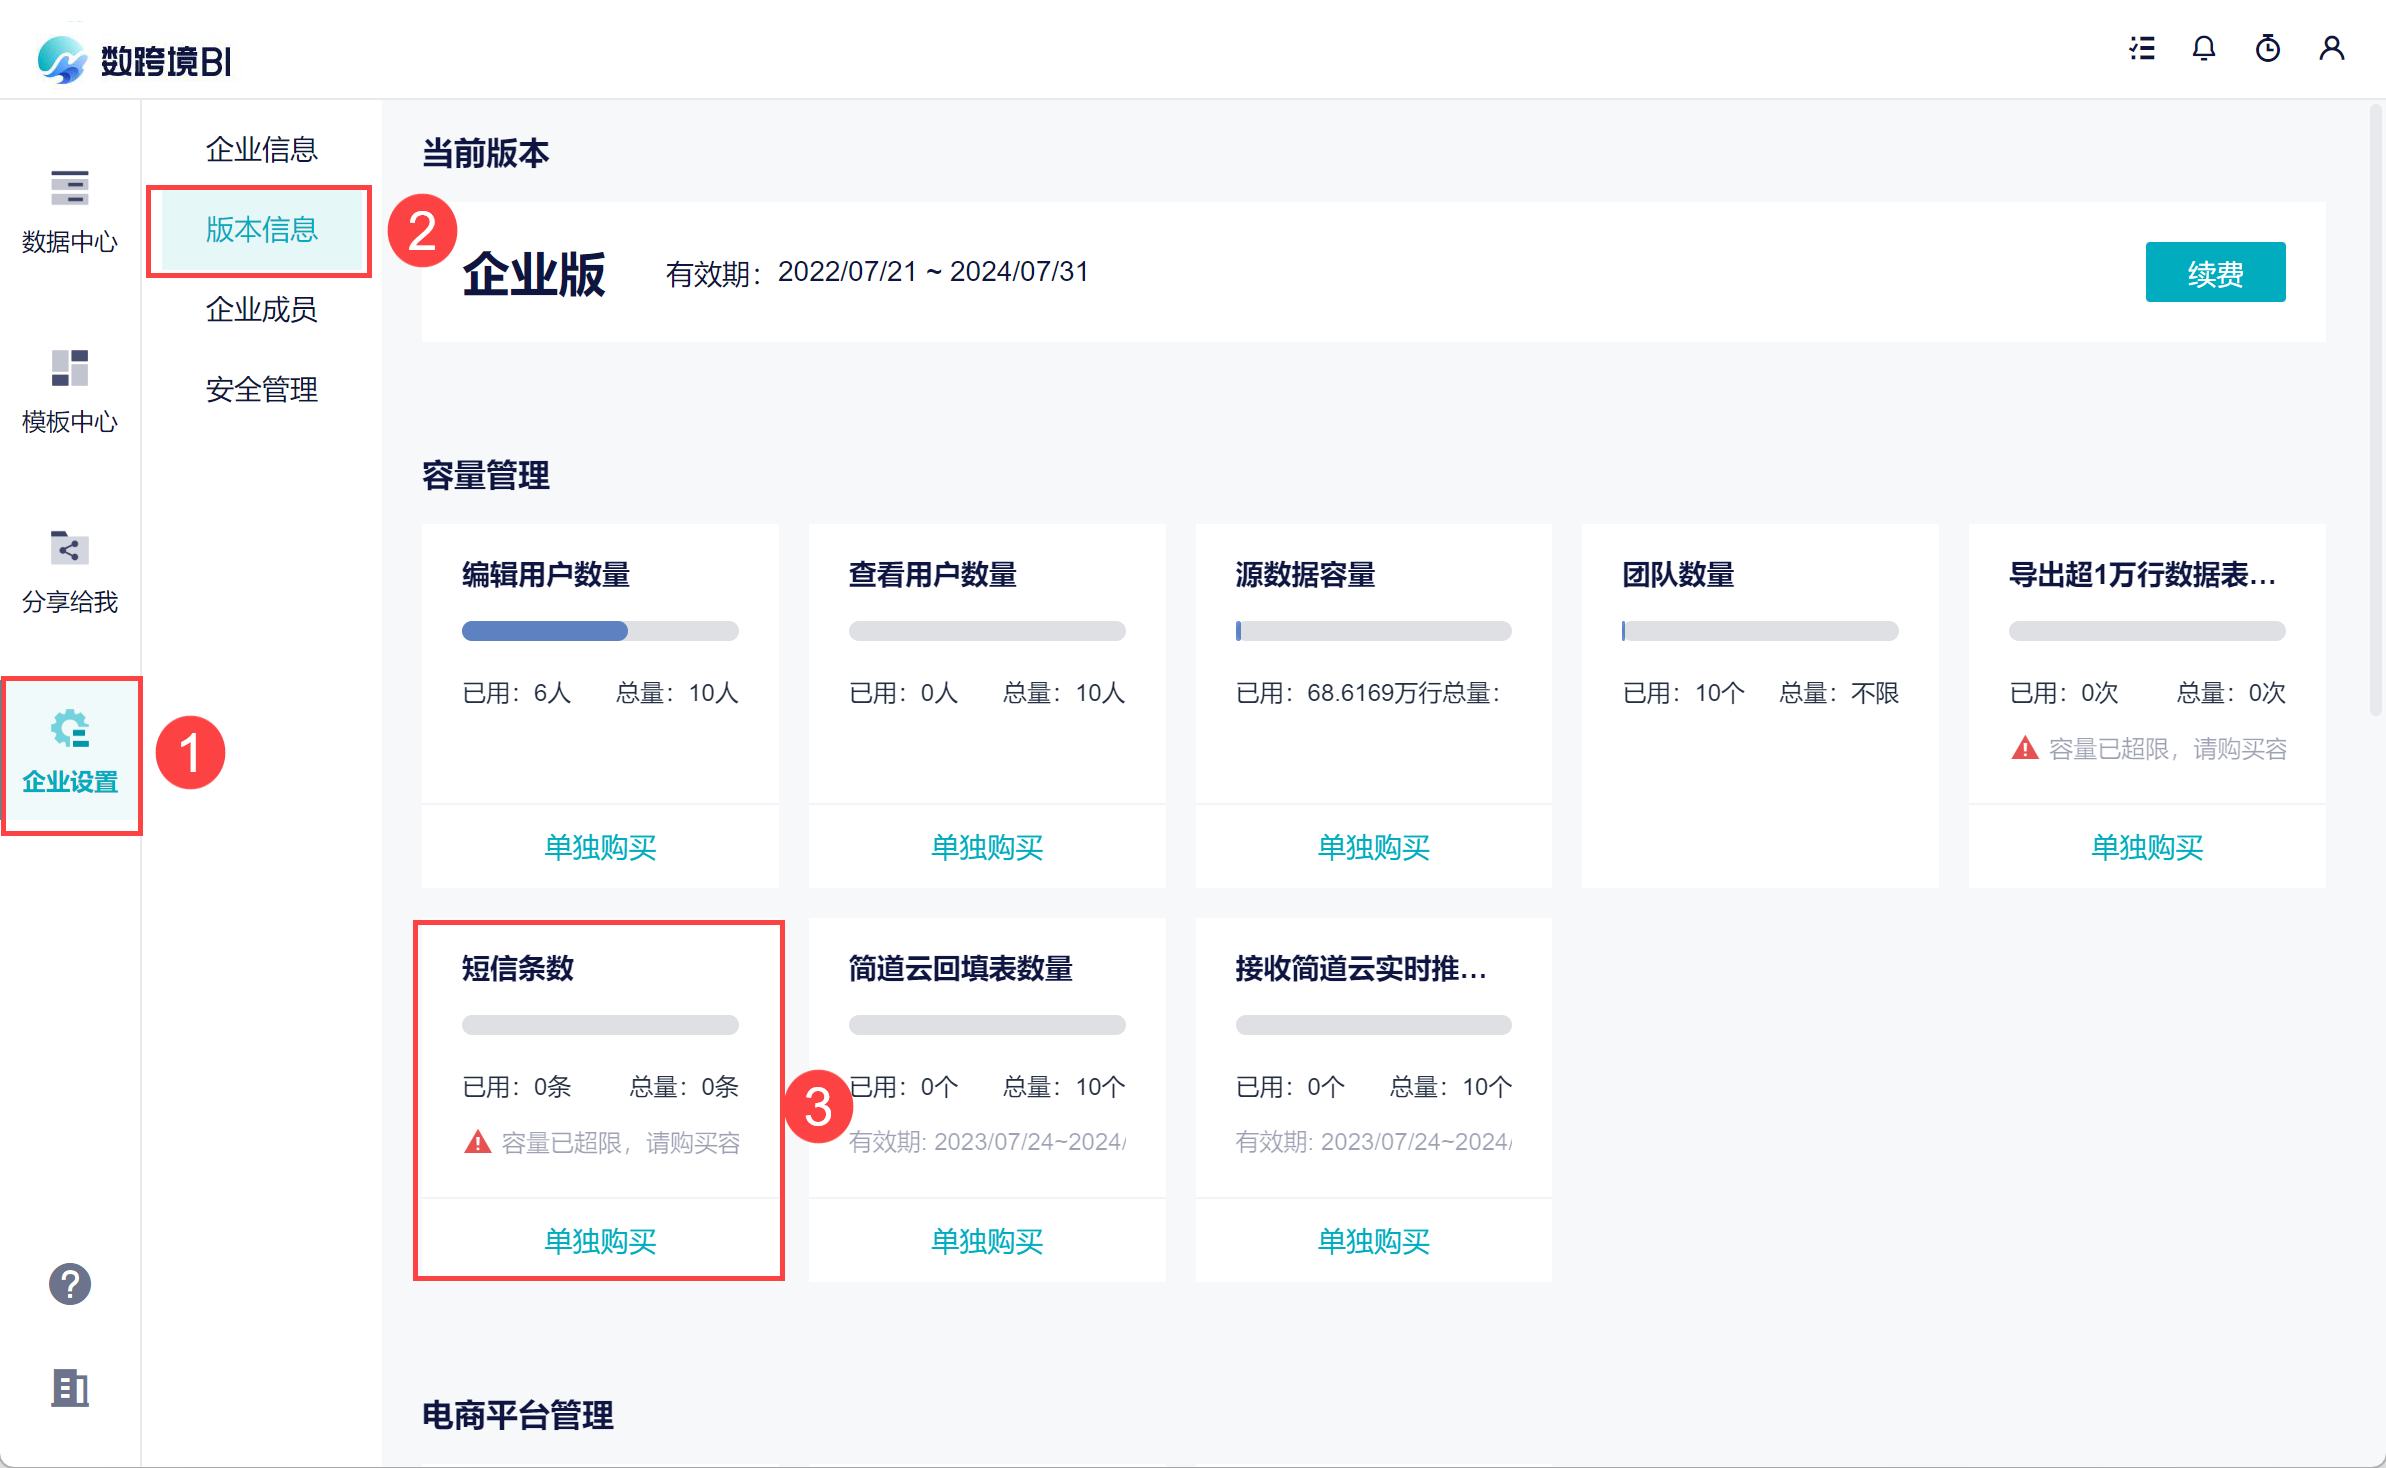
Task: Click the vertical page scrollbar
Action: [2375, 410]
